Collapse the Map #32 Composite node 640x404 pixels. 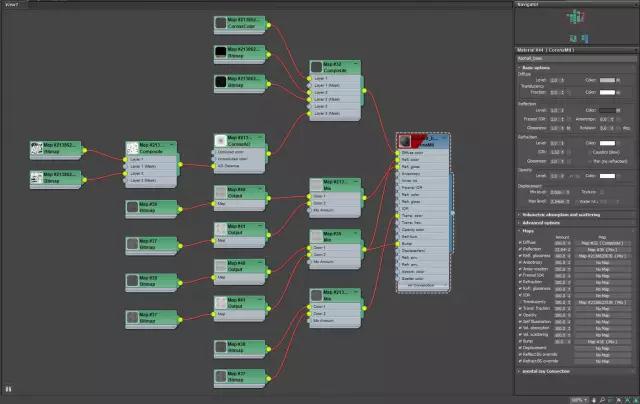click(x=356, y=64)
